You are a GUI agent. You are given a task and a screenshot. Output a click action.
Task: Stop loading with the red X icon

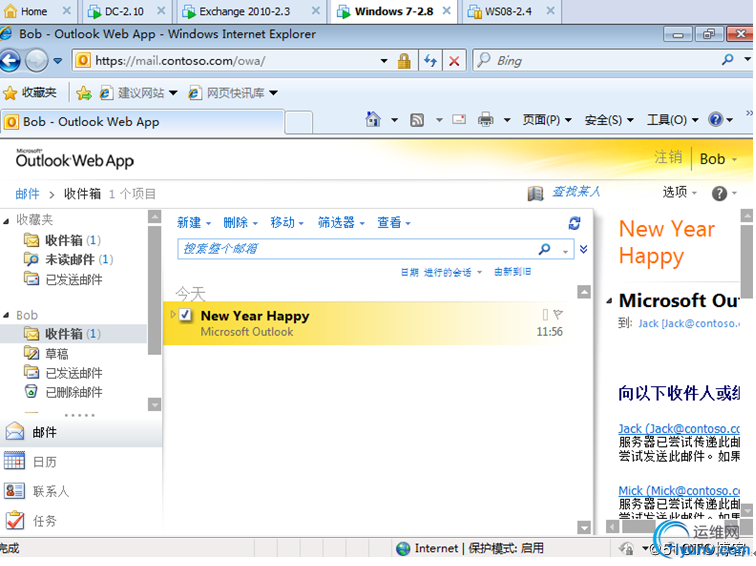coord(454,61)
